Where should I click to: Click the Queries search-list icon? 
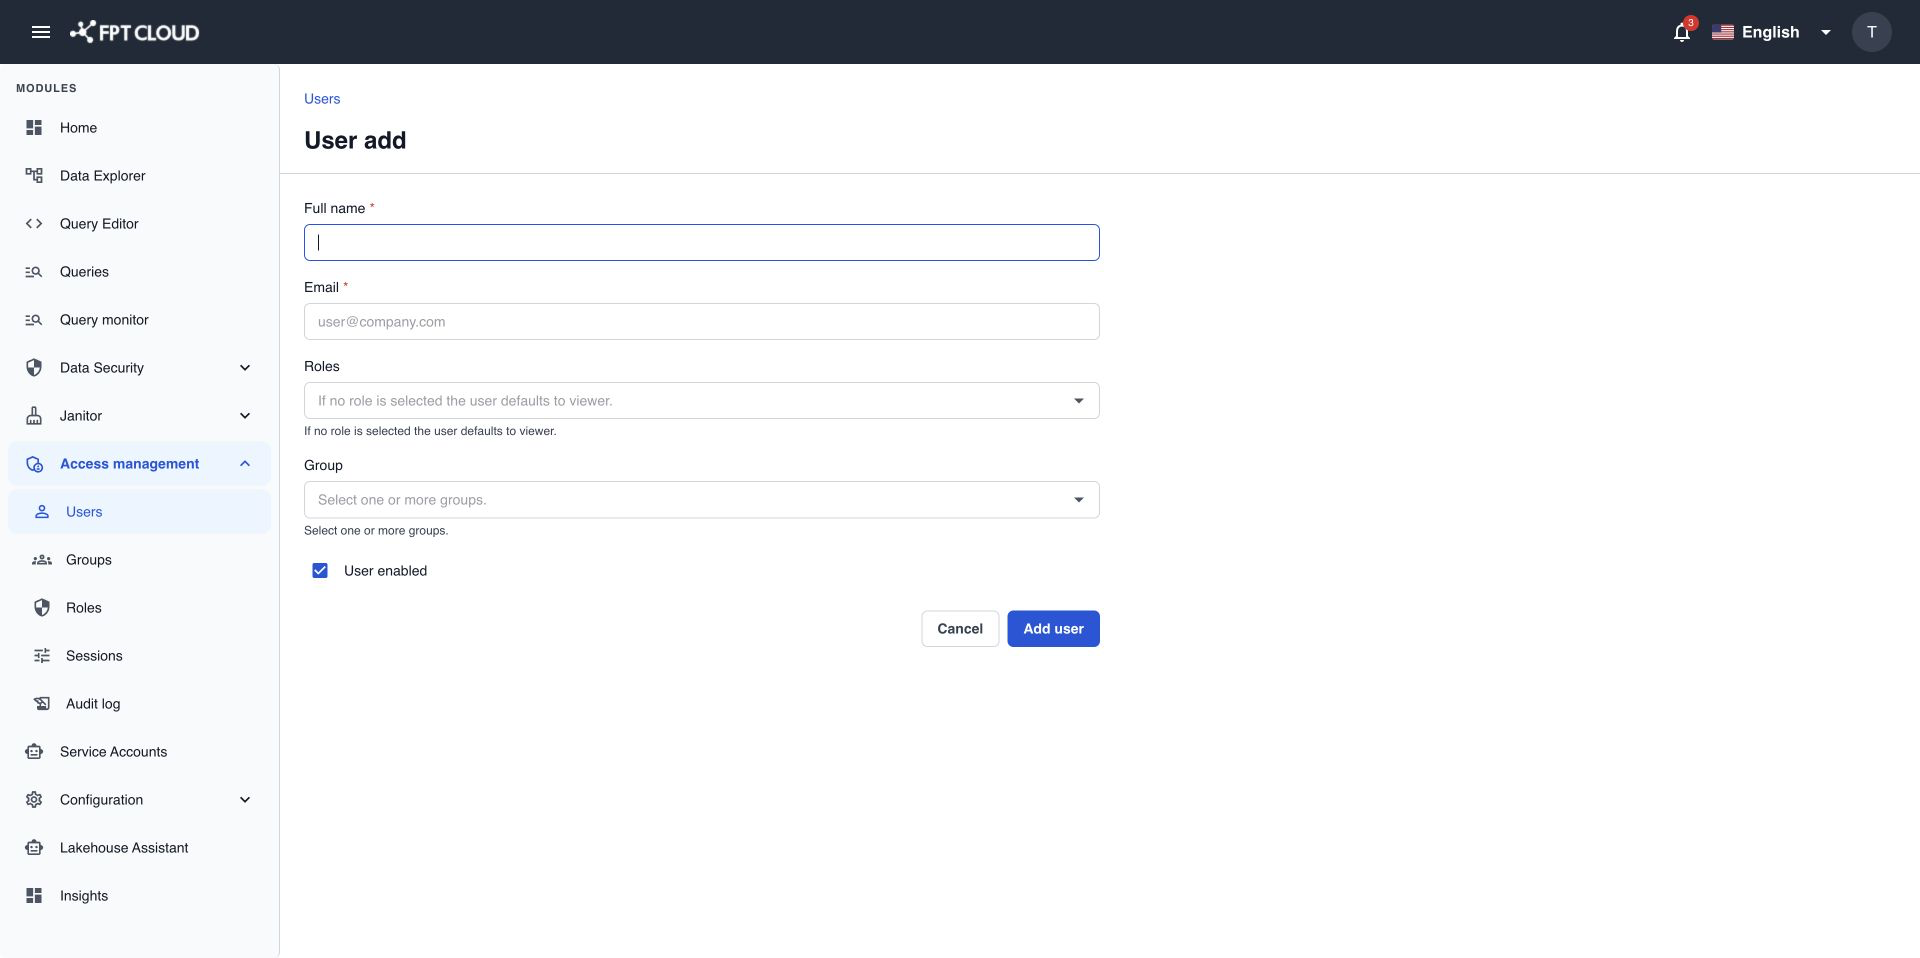(x=34, y=272)
